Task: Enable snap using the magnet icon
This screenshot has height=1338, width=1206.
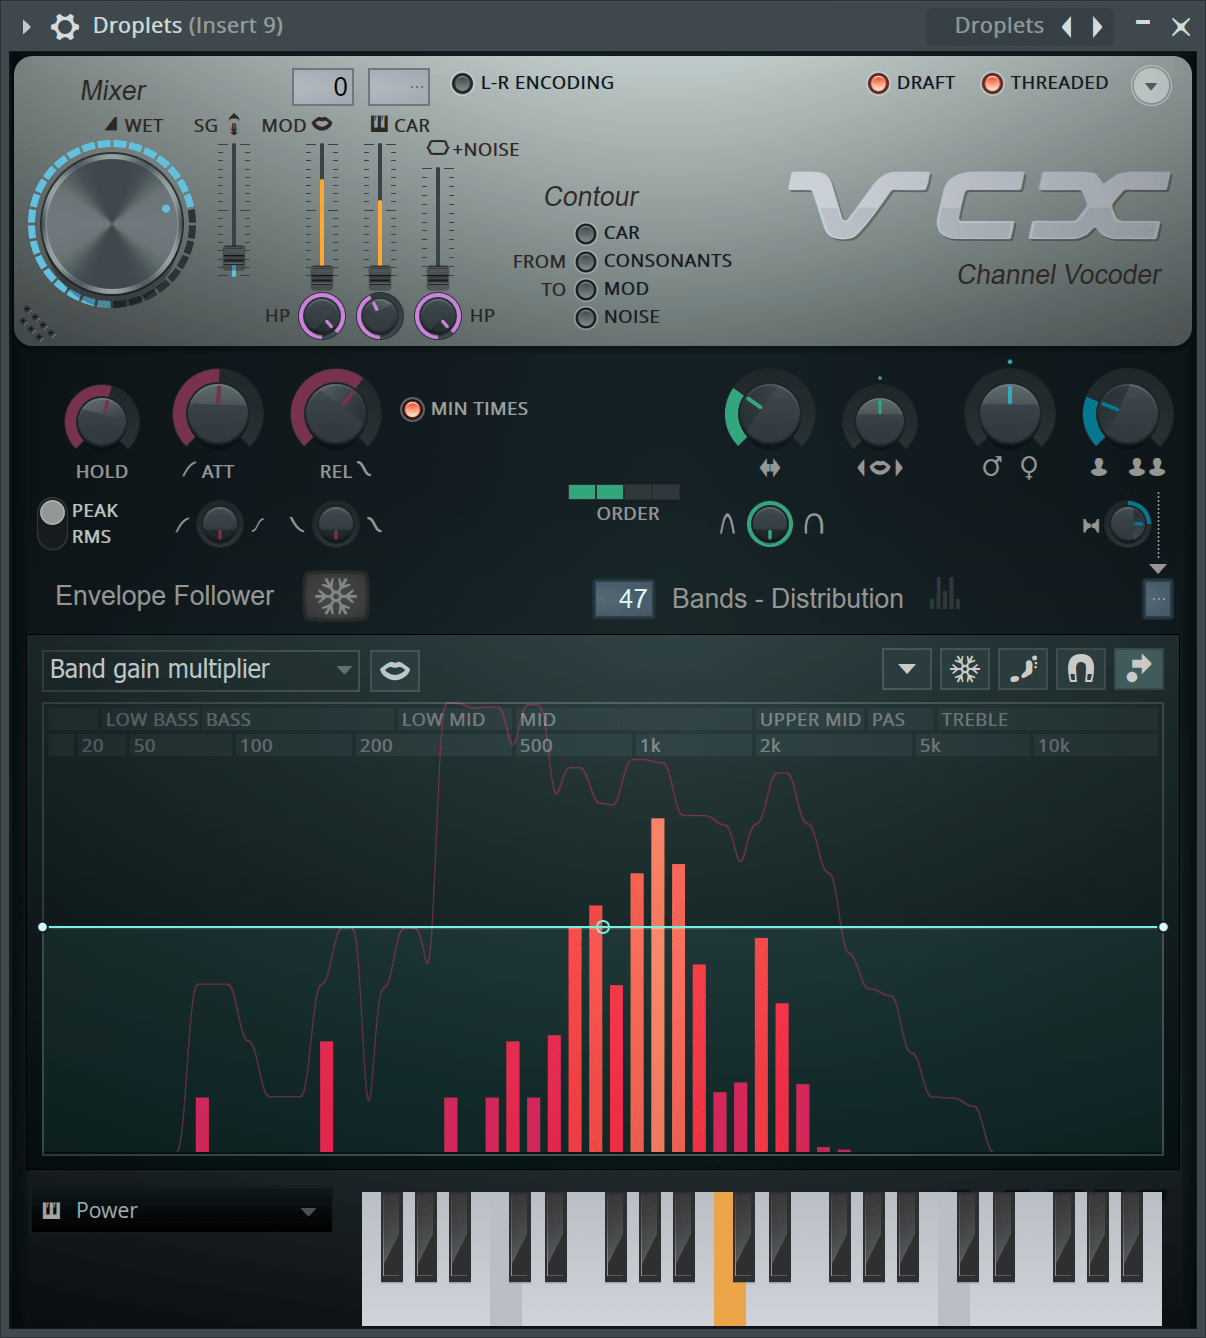Action: point(1080,668)
